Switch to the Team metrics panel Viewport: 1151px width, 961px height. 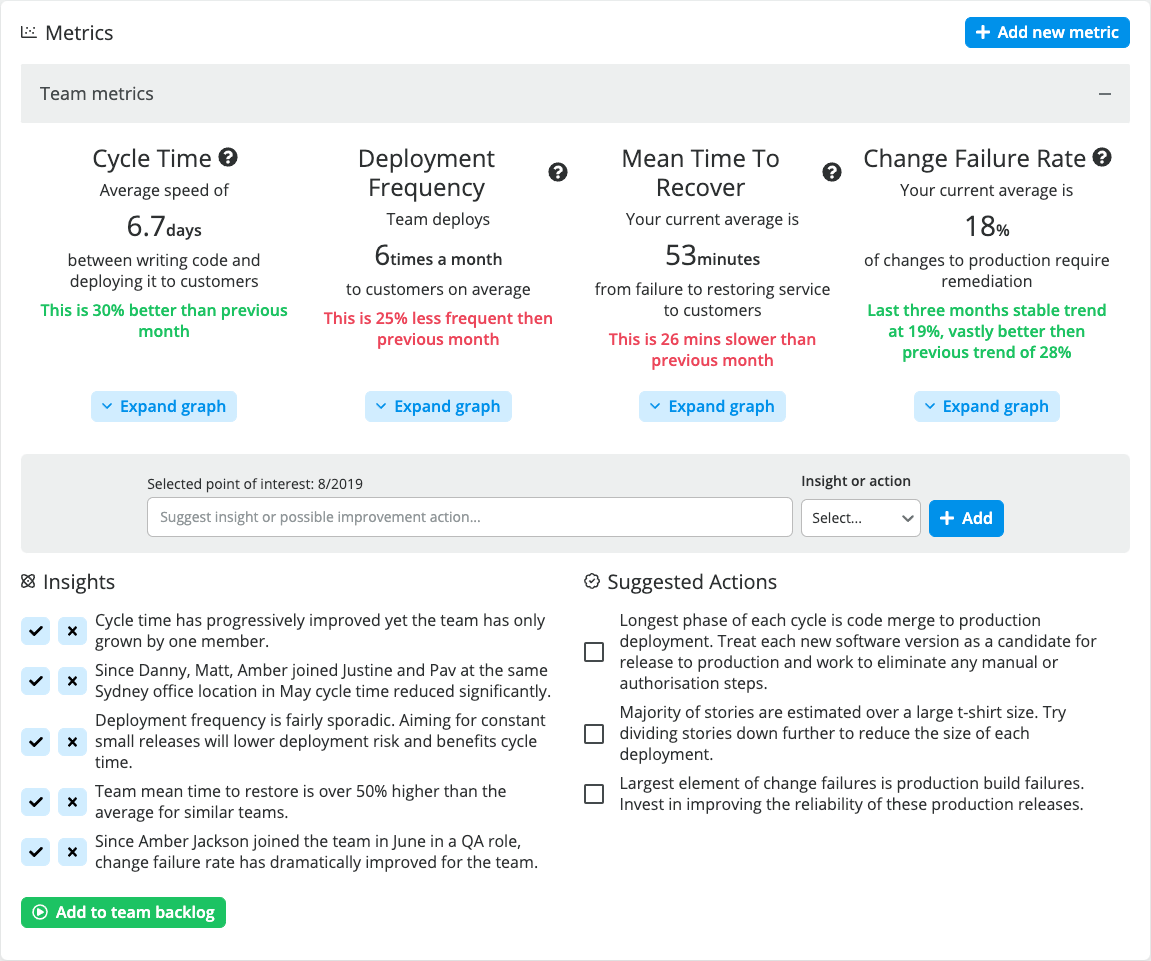(x=96, y=93)
